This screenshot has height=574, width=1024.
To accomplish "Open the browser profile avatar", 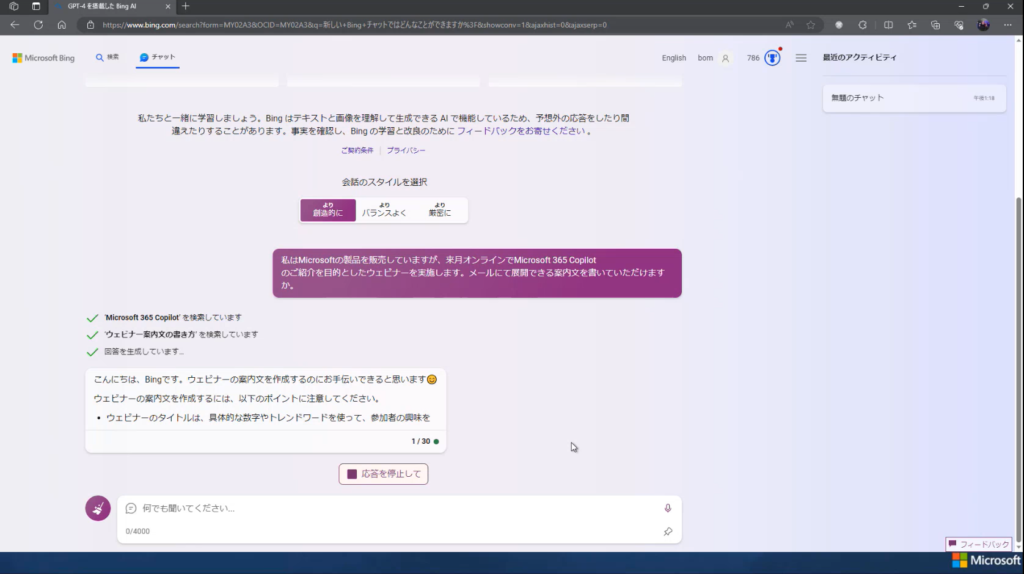I will 983,25.
